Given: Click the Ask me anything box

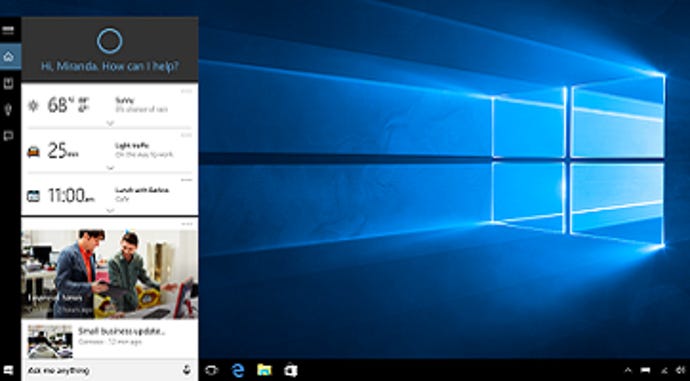Looking at the screenshot, I should pyautogui.click(x=110, y=370).
